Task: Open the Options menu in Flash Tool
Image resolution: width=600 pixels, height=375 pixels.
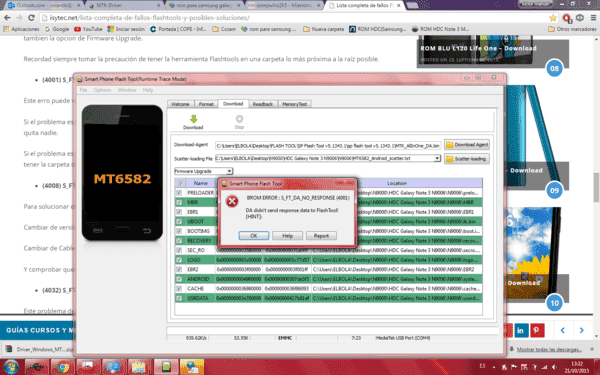Action: tap(103, 90)
